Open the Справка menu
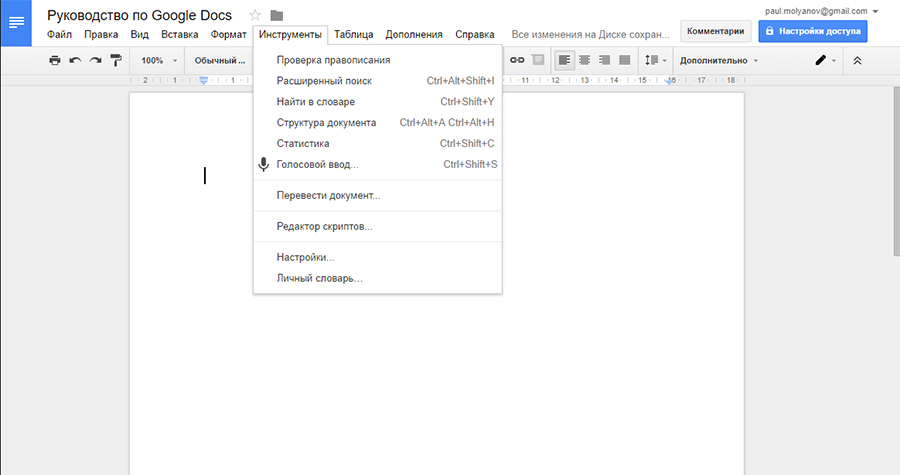The height and width of the screenshot is (475, 900). point(475,34)
